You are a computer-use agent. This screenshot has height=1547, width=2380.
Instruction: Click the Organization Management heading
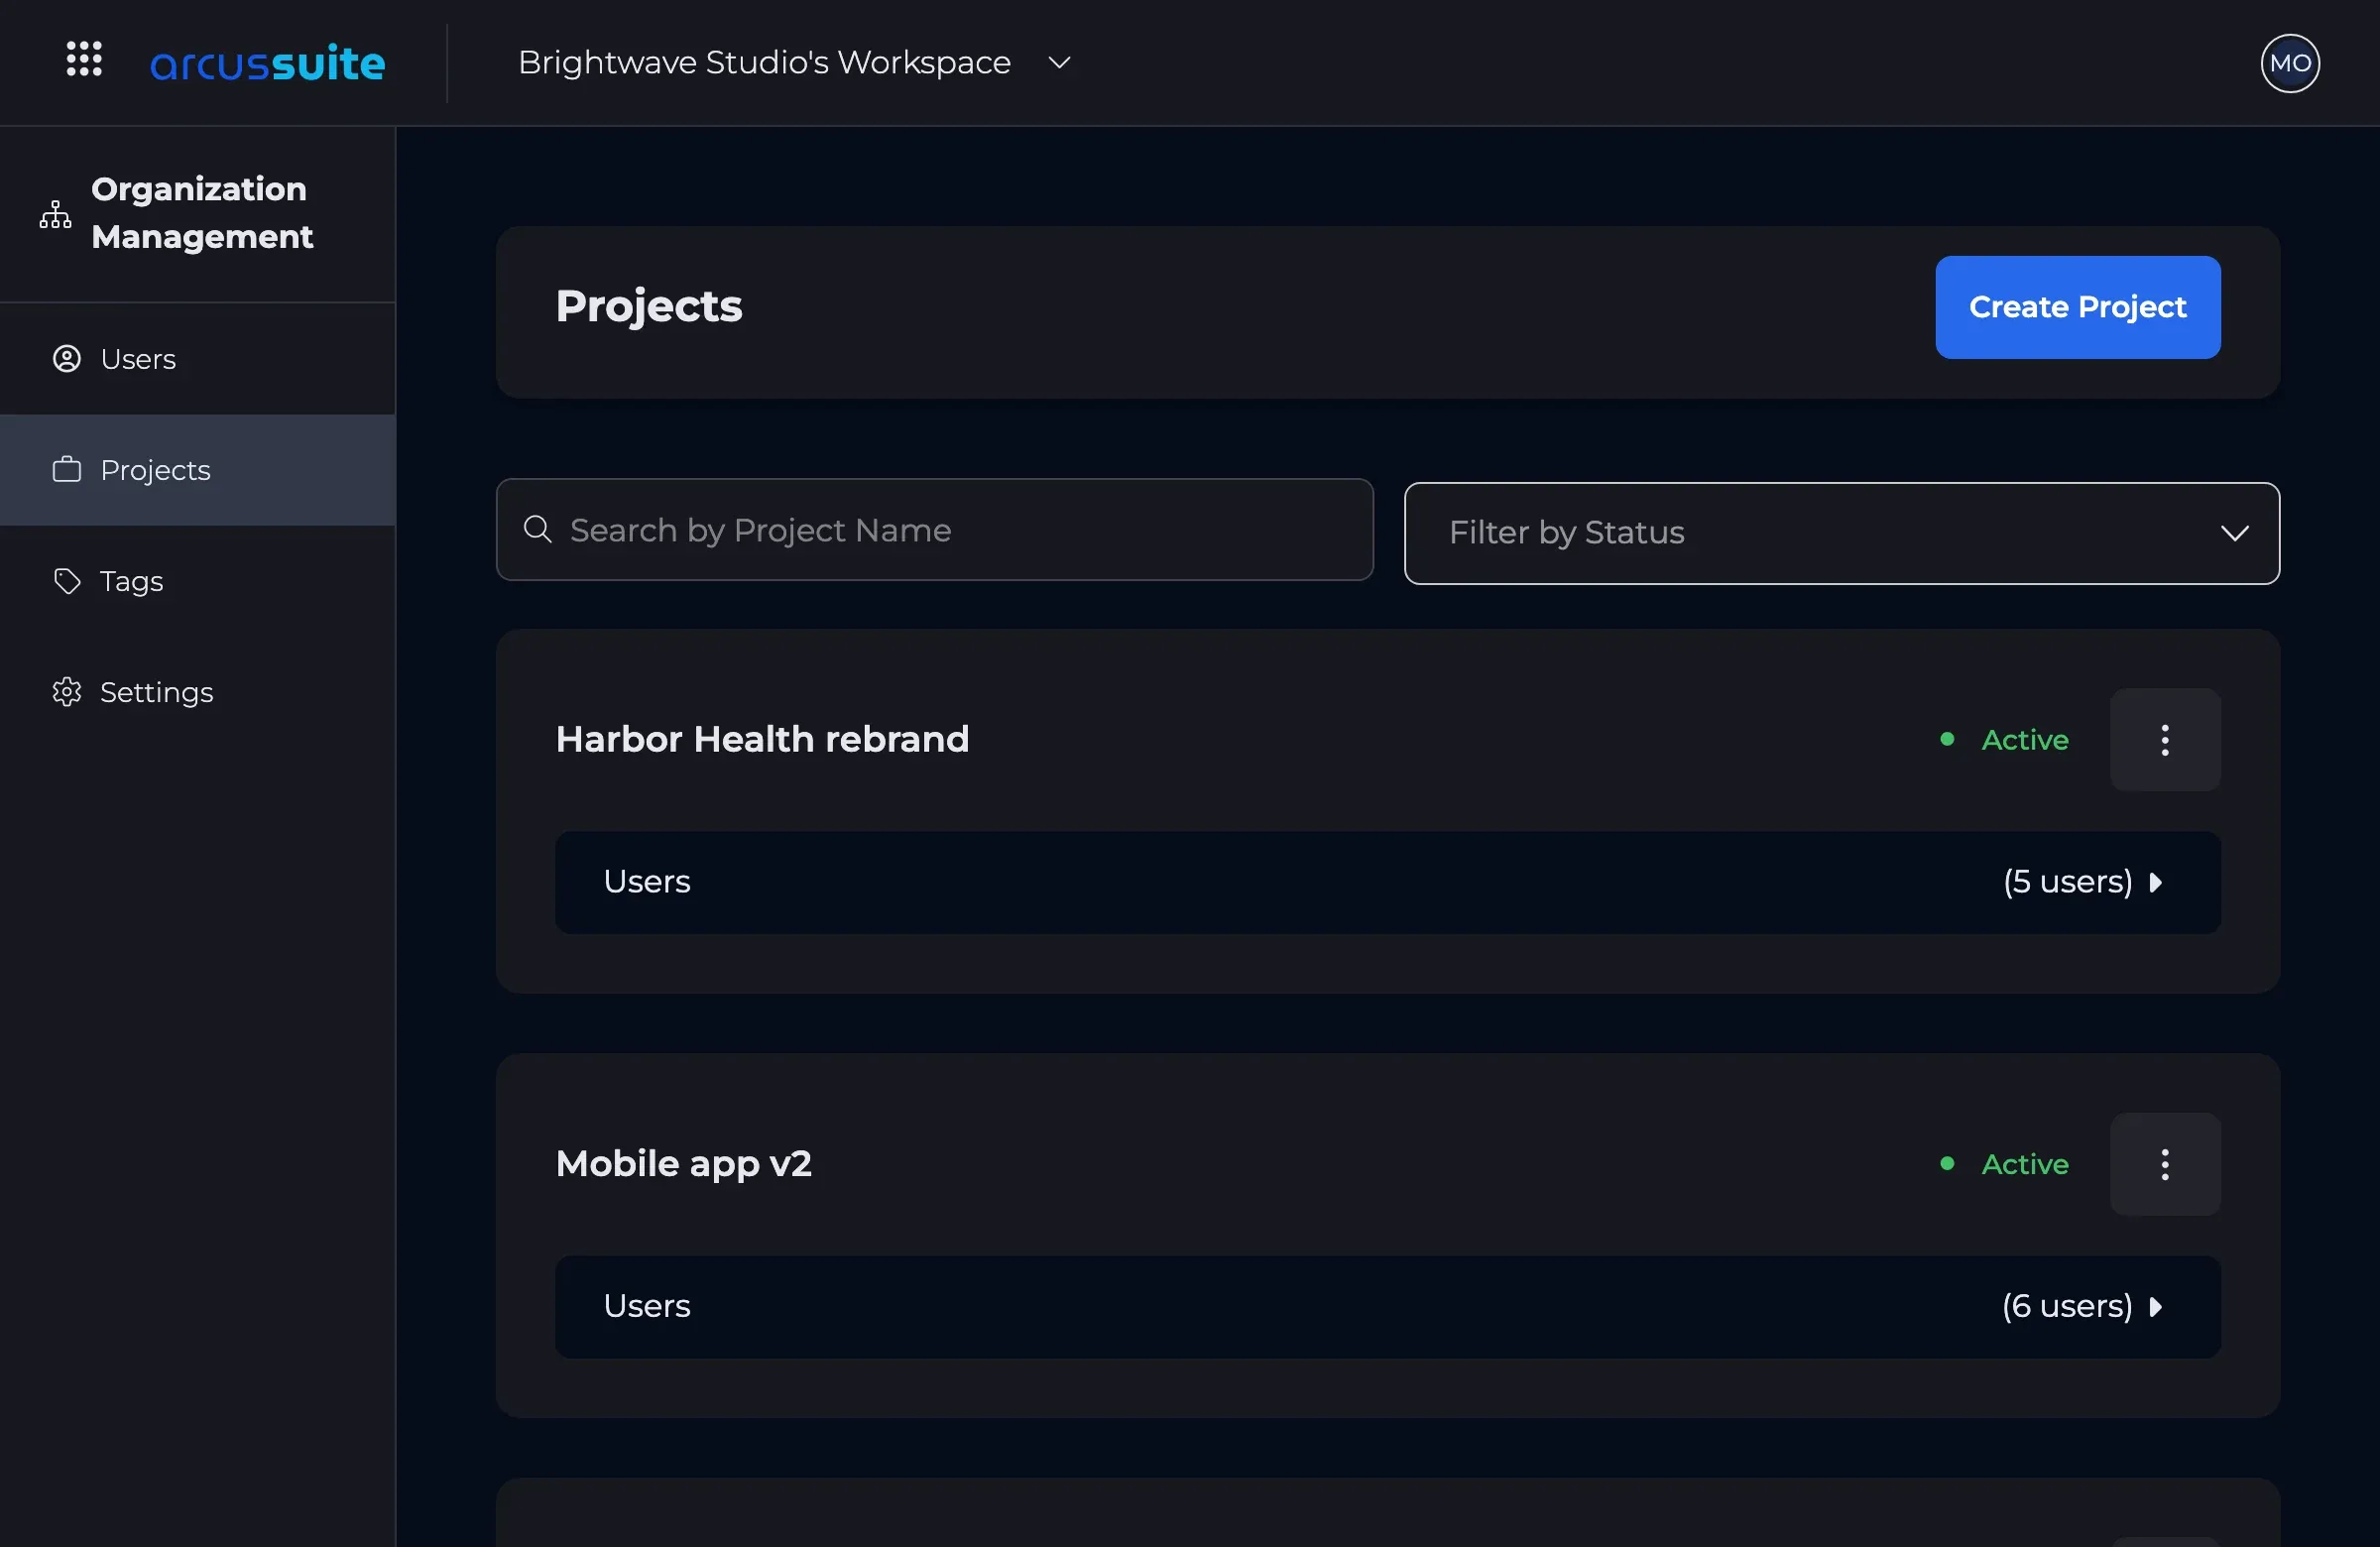[x=202, y=213]
